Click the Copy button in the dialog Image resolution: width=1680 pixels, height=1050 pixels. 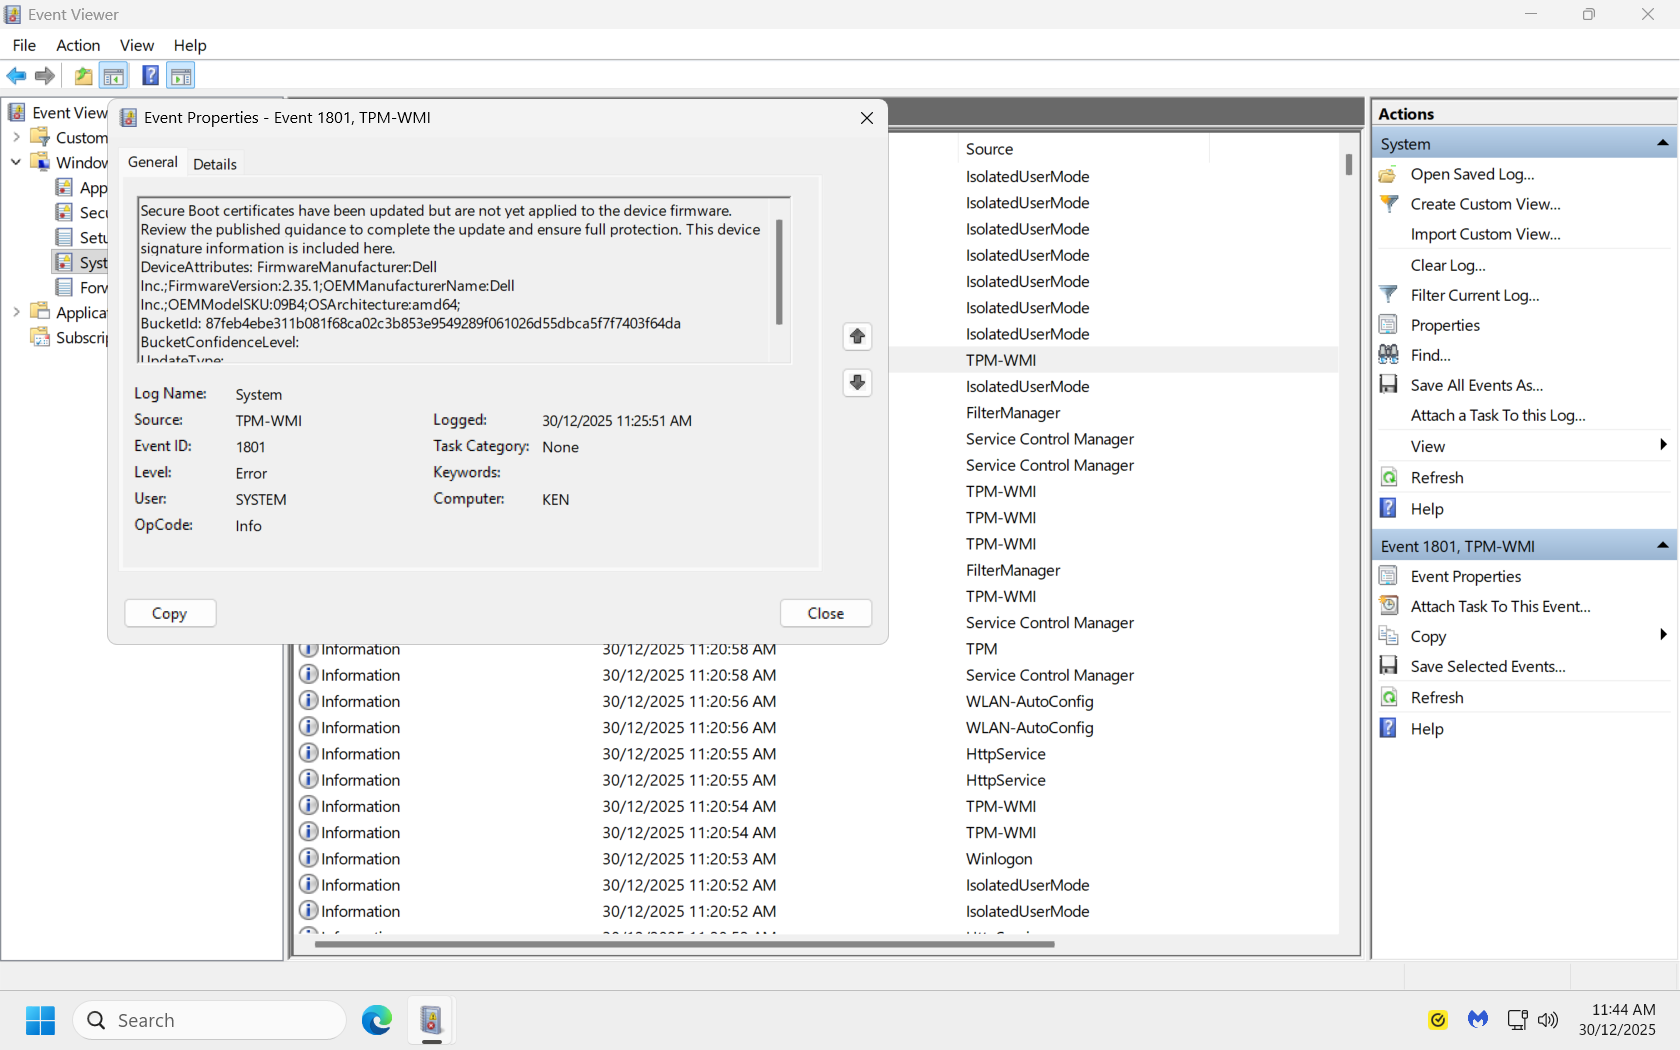click(169, 613)
